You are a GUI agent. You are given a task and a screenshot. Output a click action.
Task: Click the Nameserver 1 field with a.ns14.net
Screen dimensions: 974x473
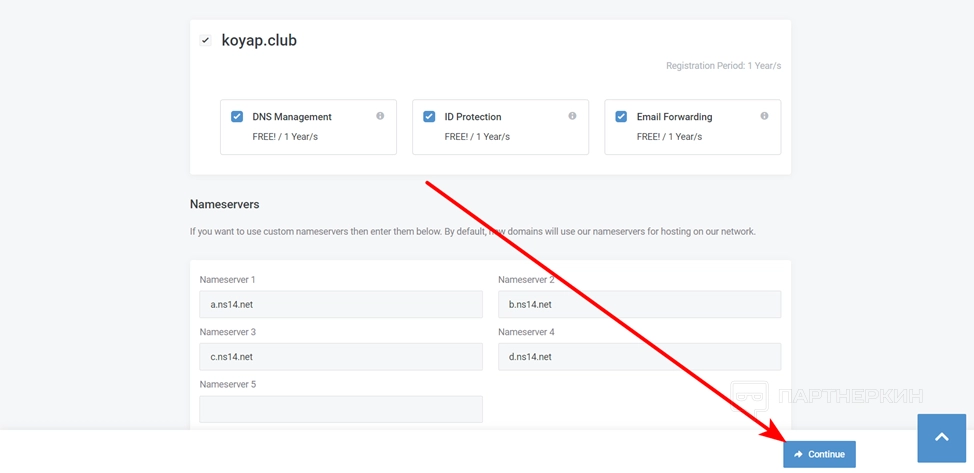click(x=341, y=304)
